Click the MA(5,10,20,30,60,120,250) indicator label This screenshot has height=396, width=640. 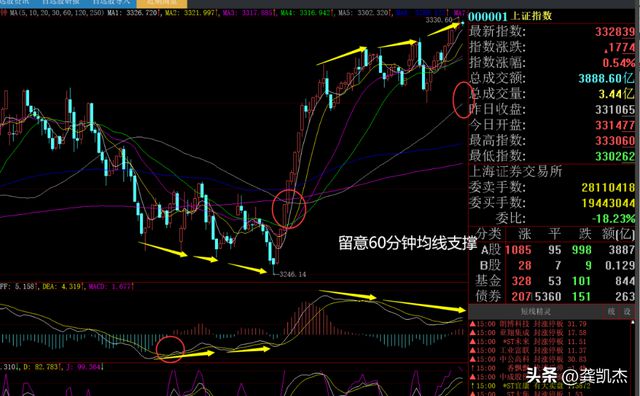click(x=58, y=13)
